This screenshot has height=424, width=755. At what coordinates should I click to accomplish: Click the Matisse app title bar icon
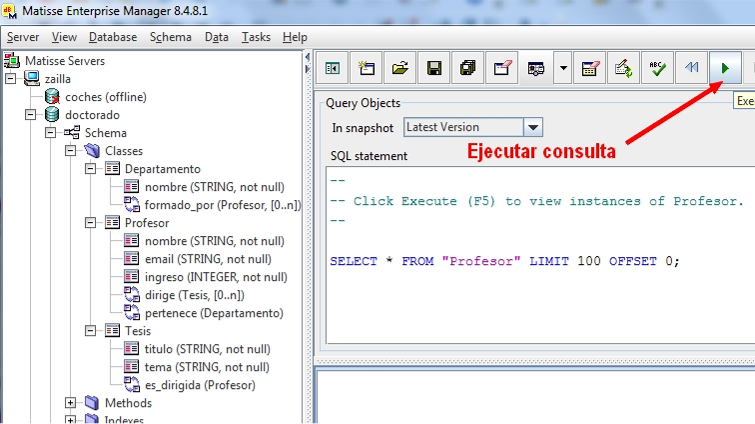point(10,11)
